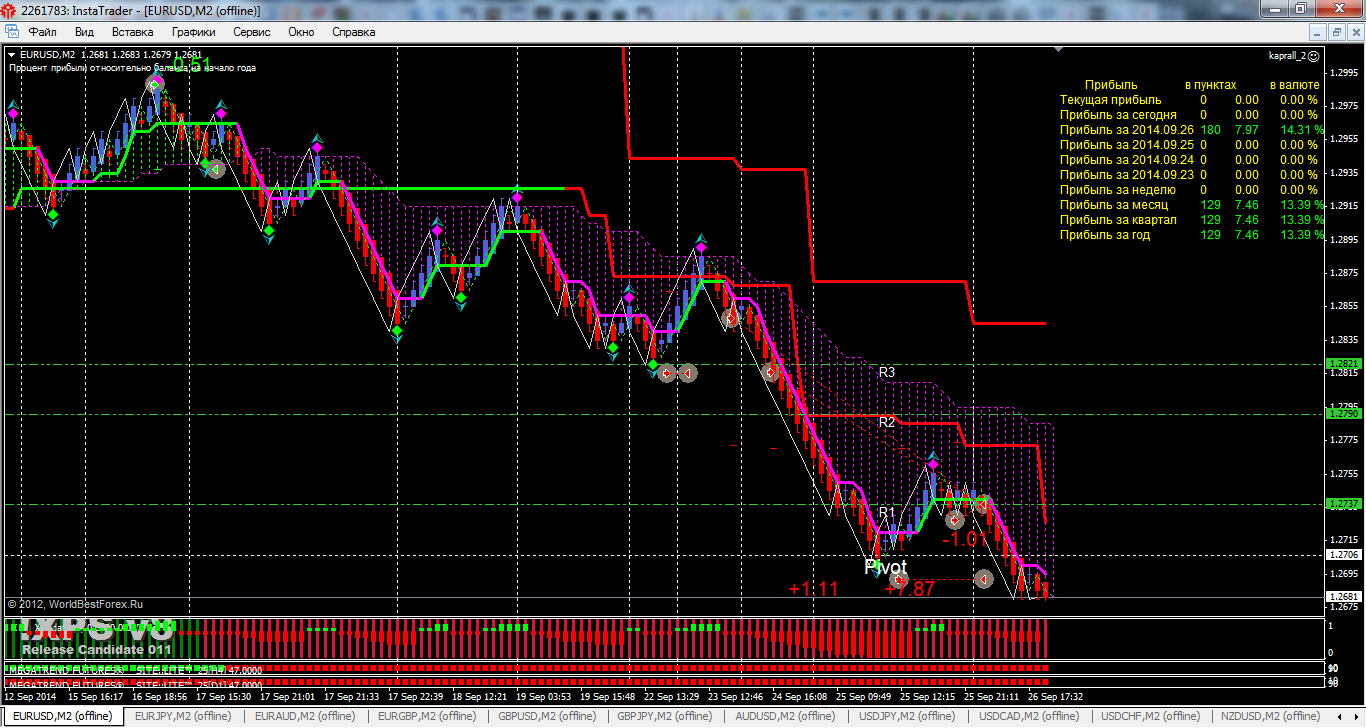Restore down the inner chart window
Screen dimensions: 1366x728
(1336, 32)
